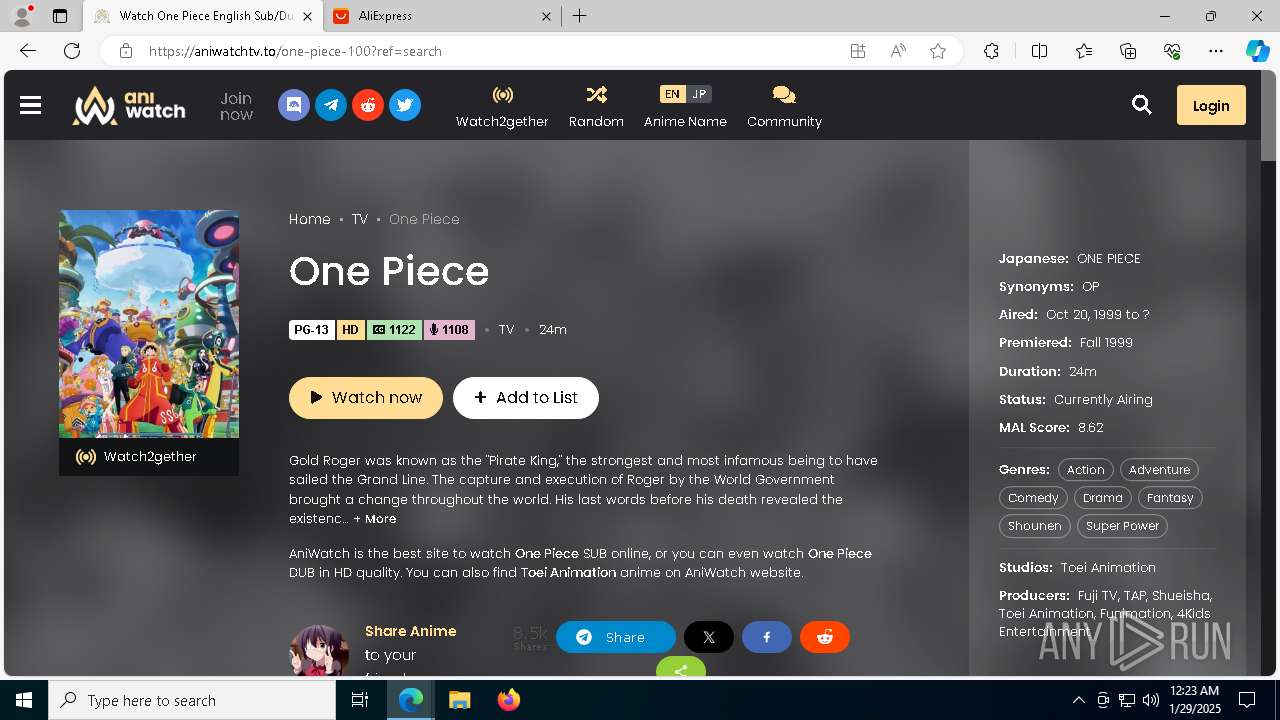Pick a Random anime
The width and height of the screenshot is (1280, 720).
click(596, 106)
